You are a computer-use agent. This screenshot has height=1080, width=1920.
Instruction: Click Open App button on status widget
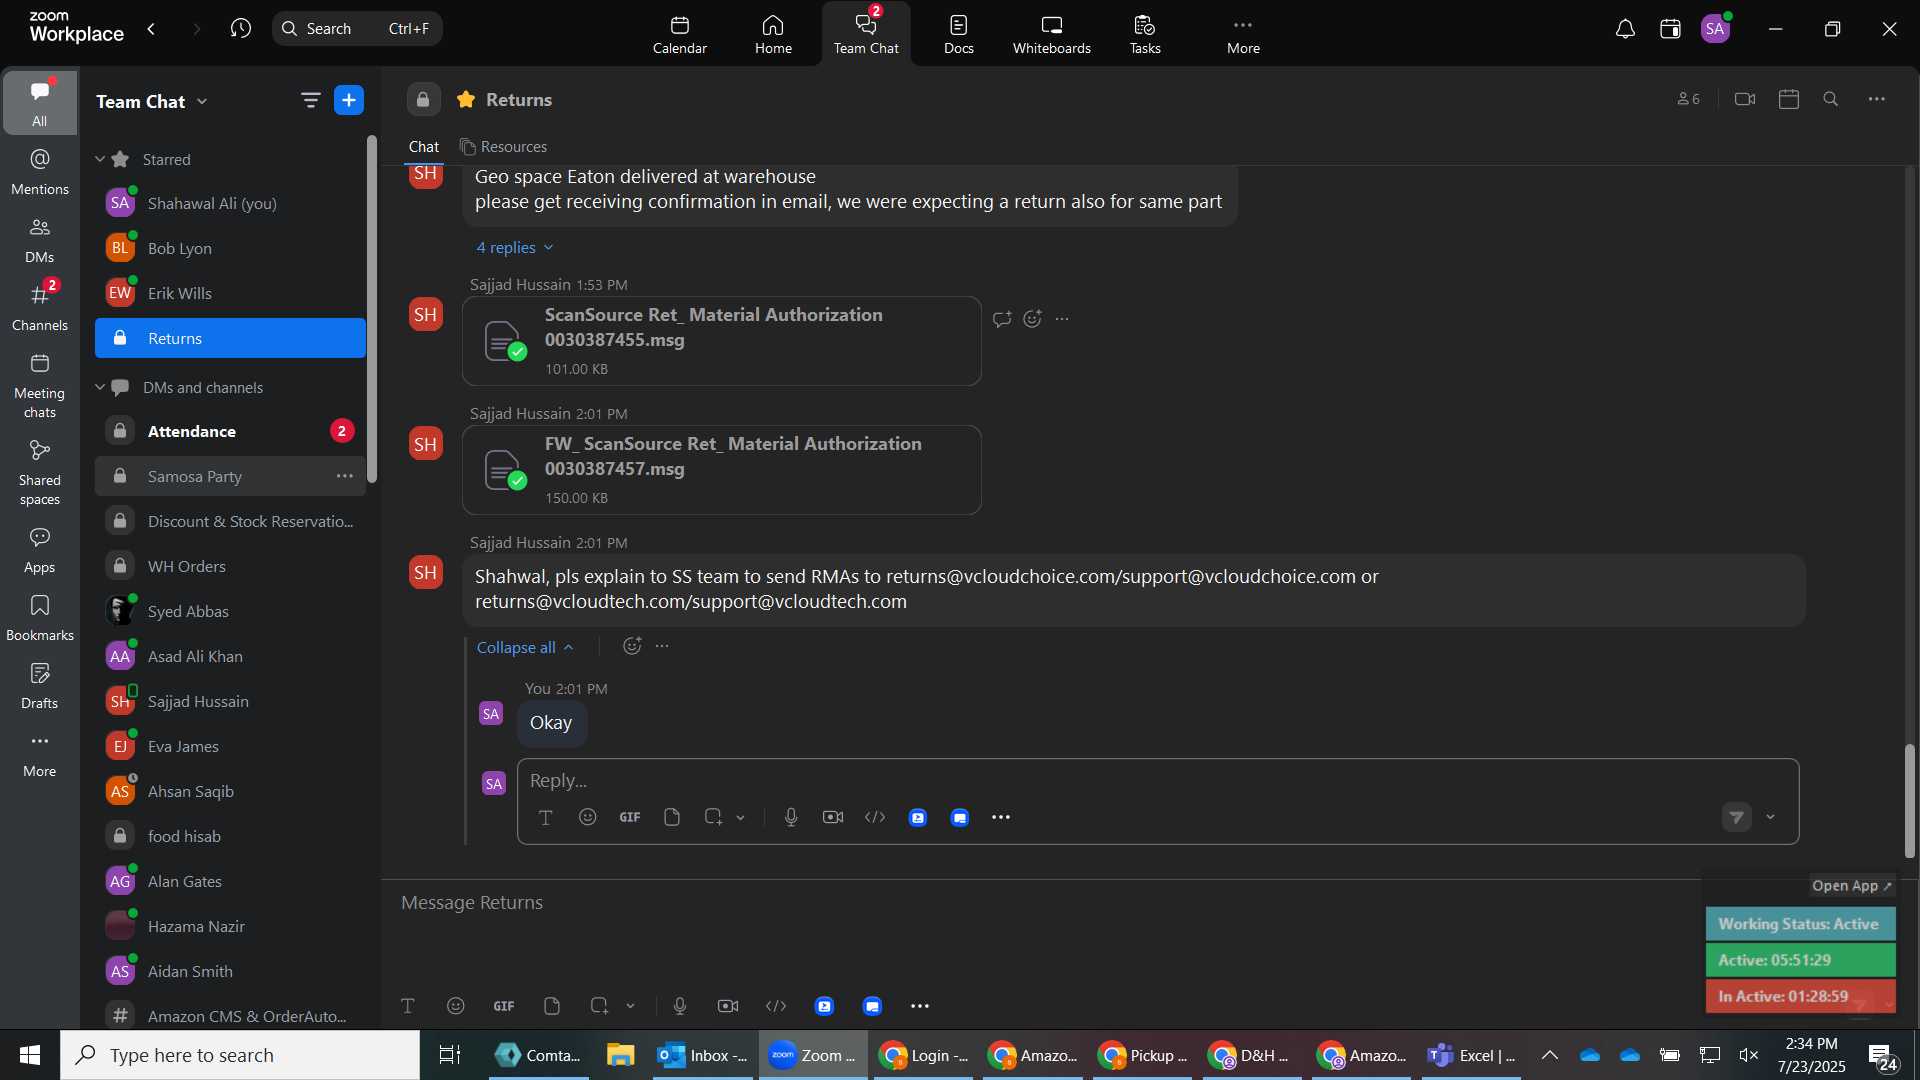[1852, 886]
